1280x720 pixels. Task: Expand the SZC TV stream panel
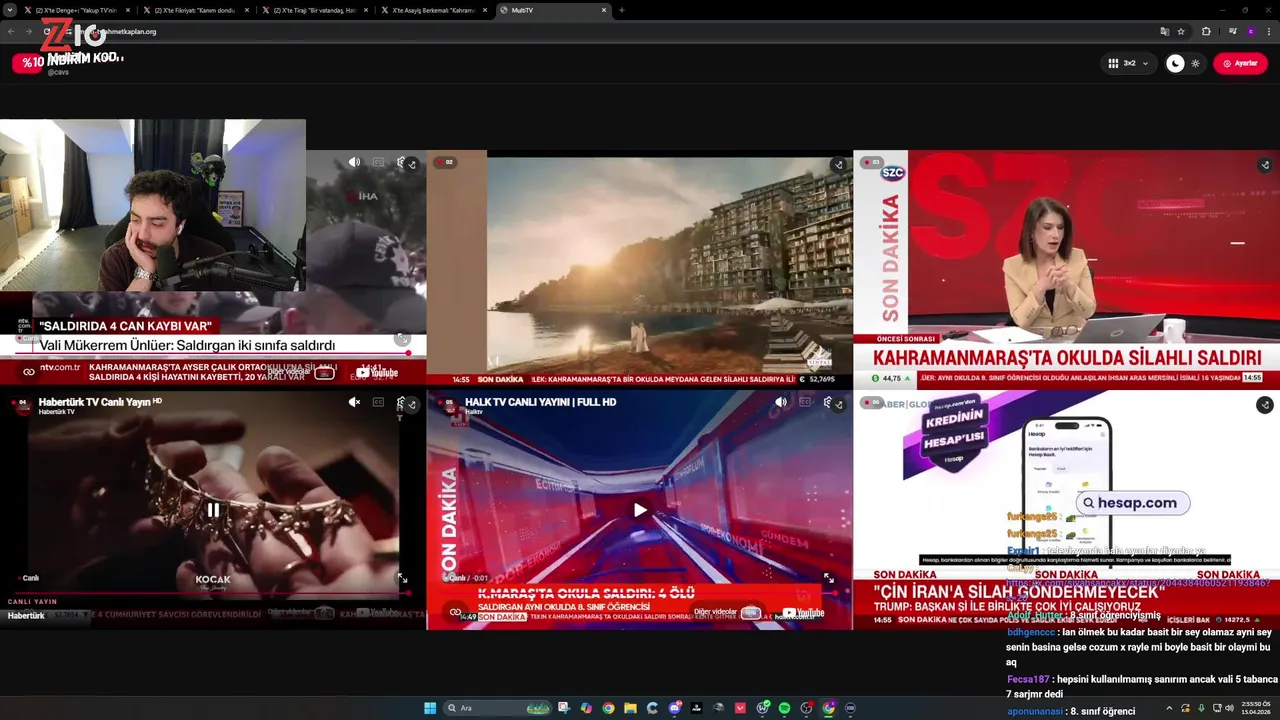pos(1265,165)
